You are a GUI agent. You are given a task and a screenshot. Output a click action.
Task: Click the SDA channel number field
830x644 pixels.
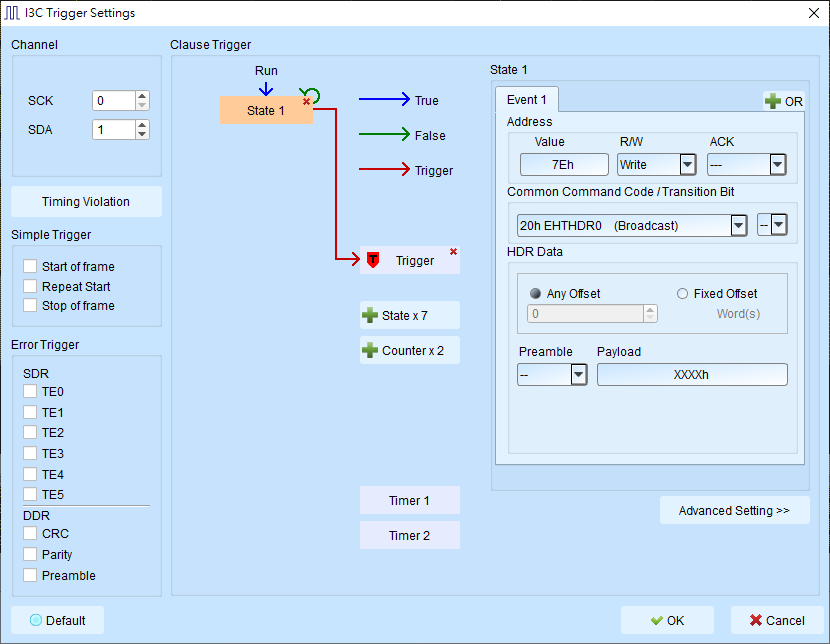[x=114, y=130]
